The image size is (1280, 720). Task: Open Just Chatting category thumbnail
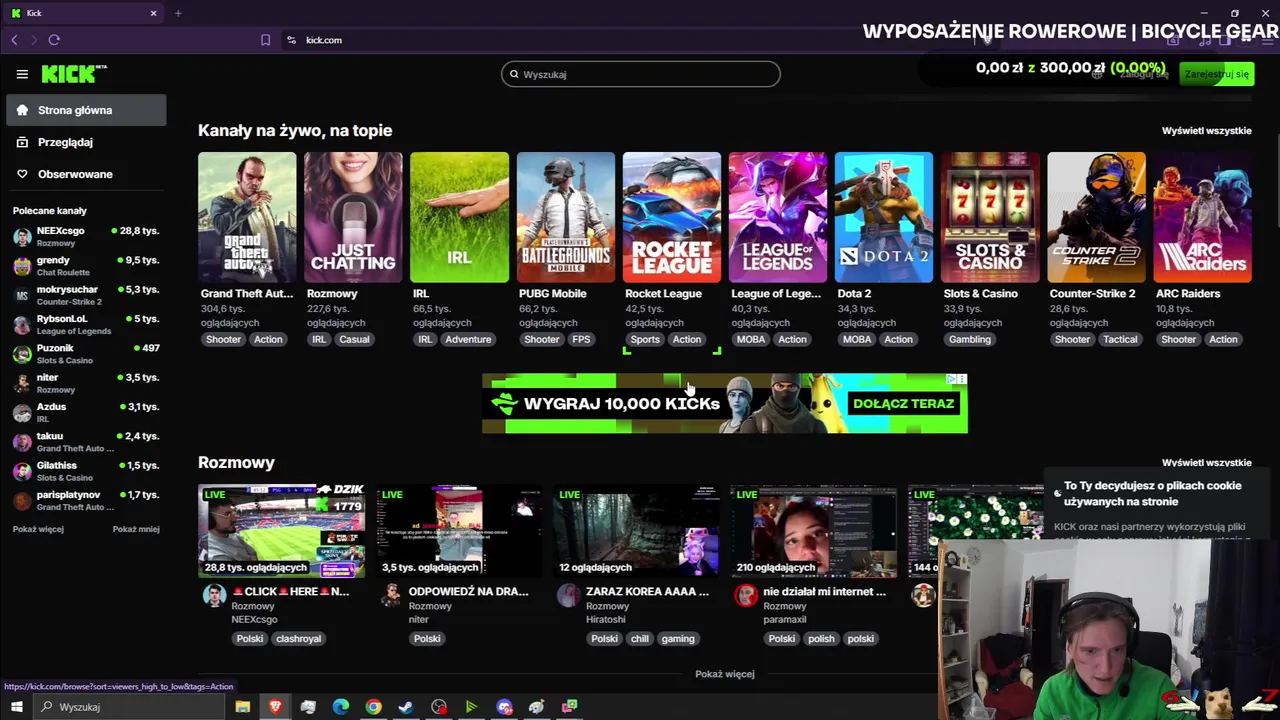(x=353, y=217)
